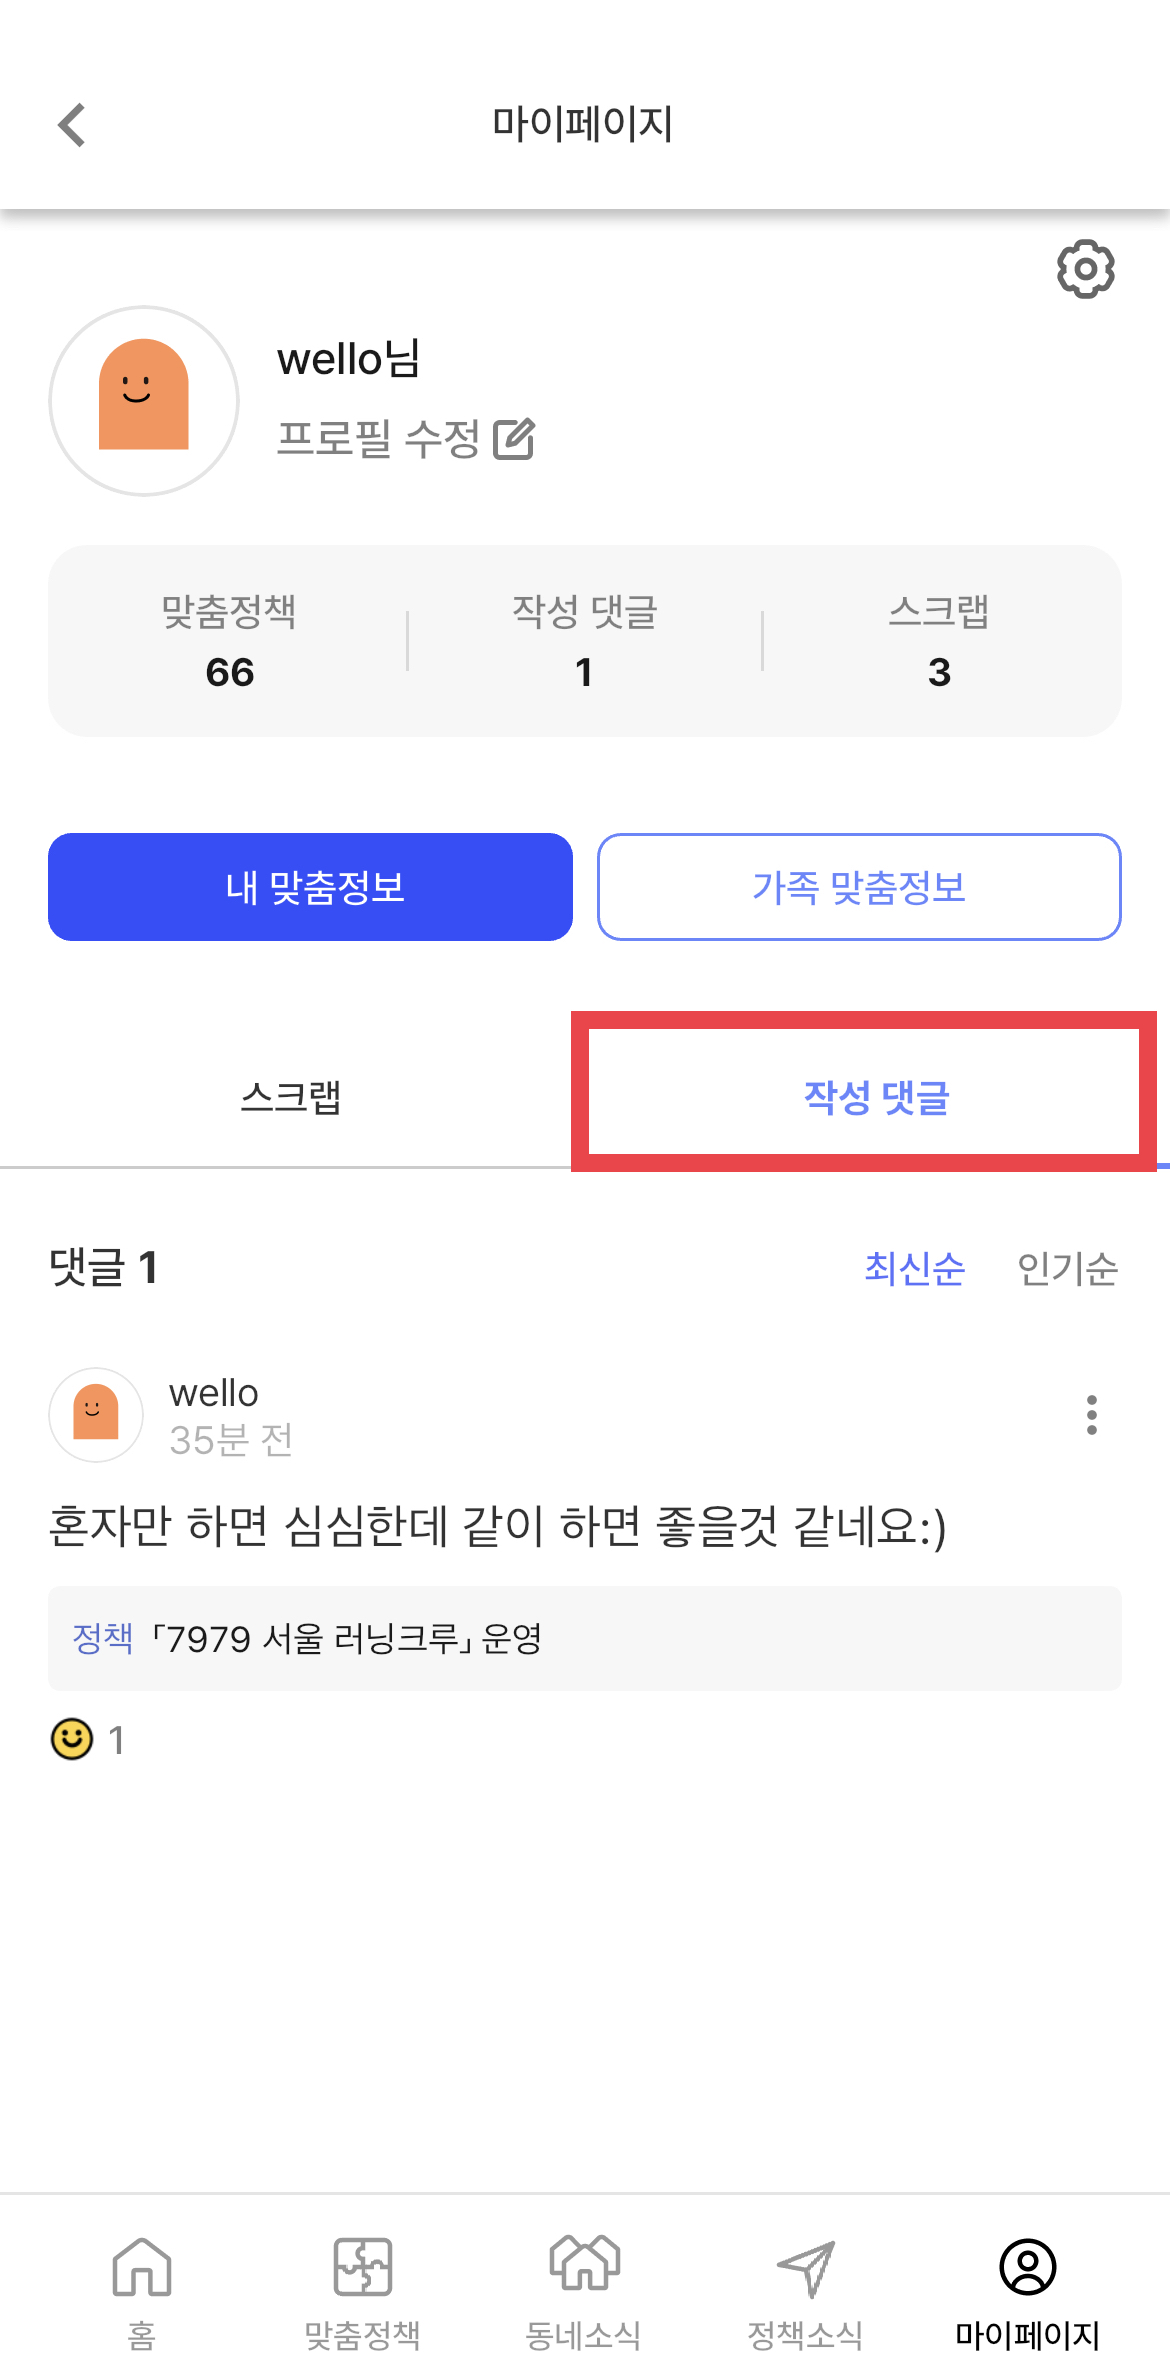Sort comments by 인기순
The image size is (1170, 2377).
pyautogui.click(x=1067, y=1268)
